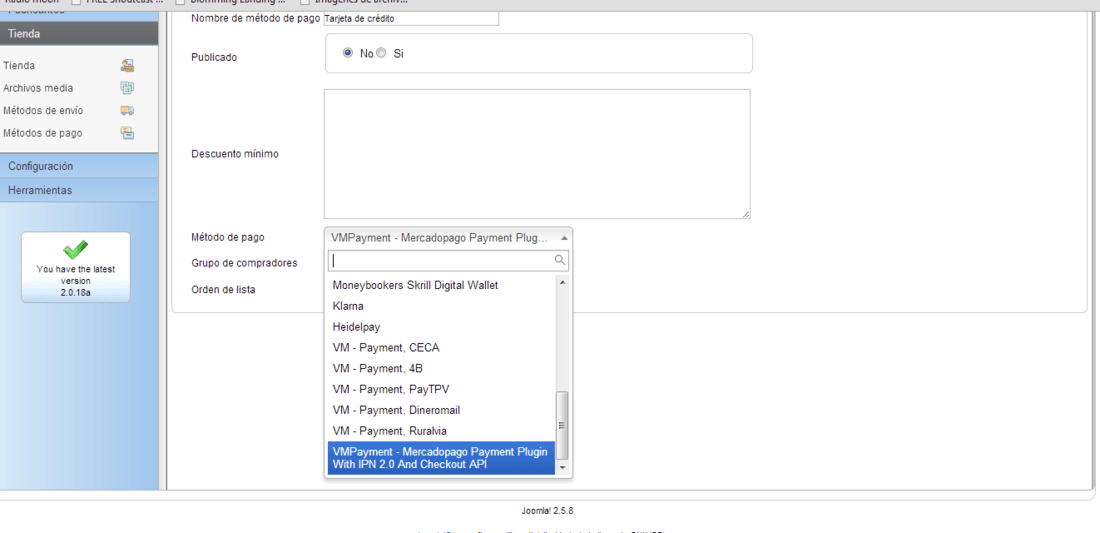Choose VM - Payment, CECA option
Viewport: 1100px width, 533px height.
point(441,348)
